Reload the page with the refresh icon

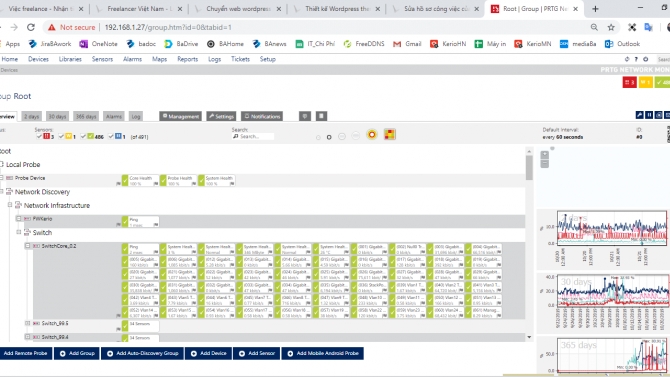tap(31, 27)
